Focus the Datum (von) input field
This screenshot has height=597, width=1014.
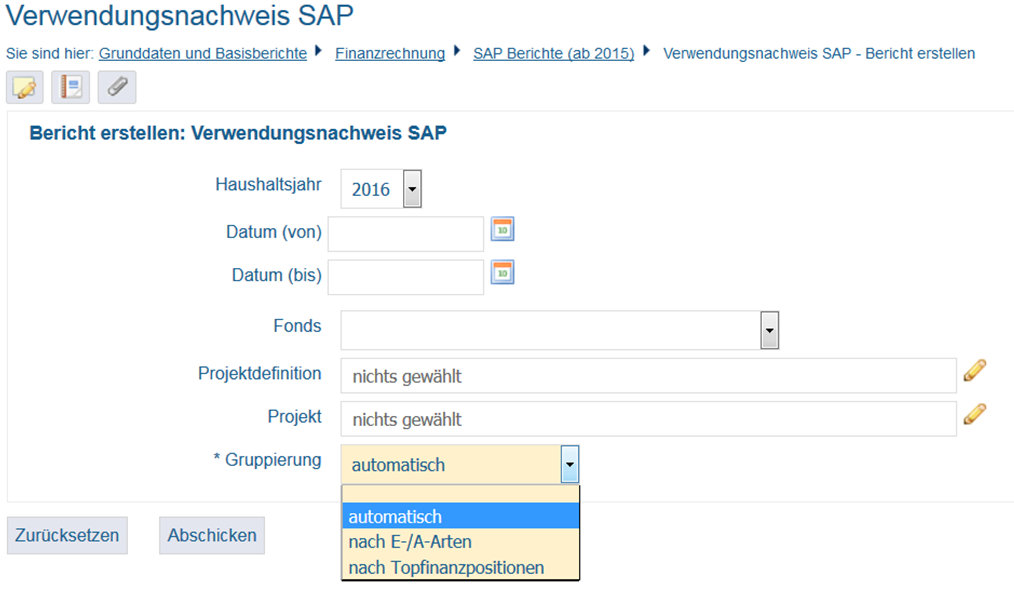[405, 233]
